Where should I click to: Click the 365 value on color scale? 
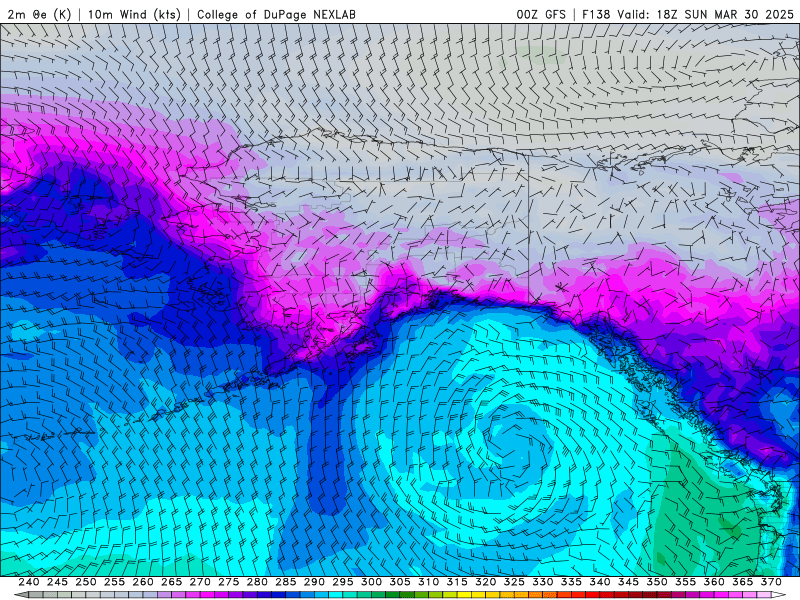point(743,582)
